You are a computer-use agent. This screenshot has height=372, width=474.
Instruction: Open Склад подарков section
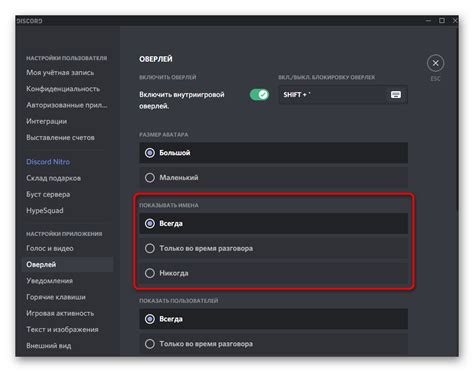coord(53,178)
